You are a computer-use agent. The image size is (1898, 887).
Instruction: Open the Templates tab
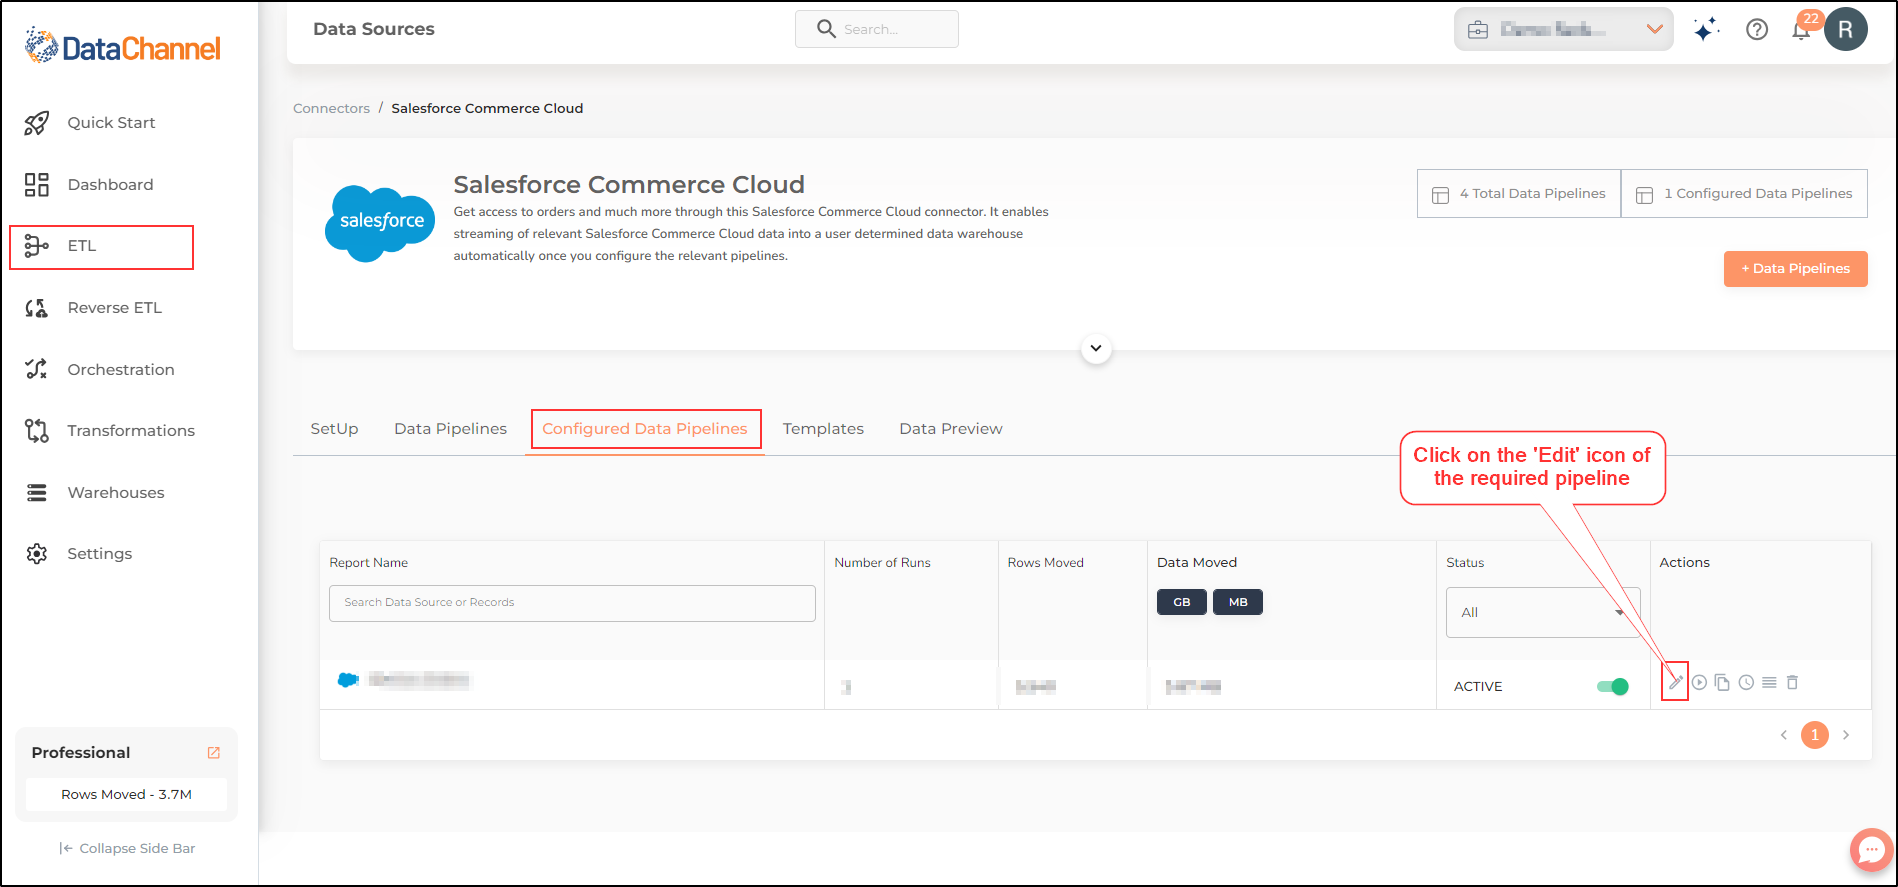(823, 429)
